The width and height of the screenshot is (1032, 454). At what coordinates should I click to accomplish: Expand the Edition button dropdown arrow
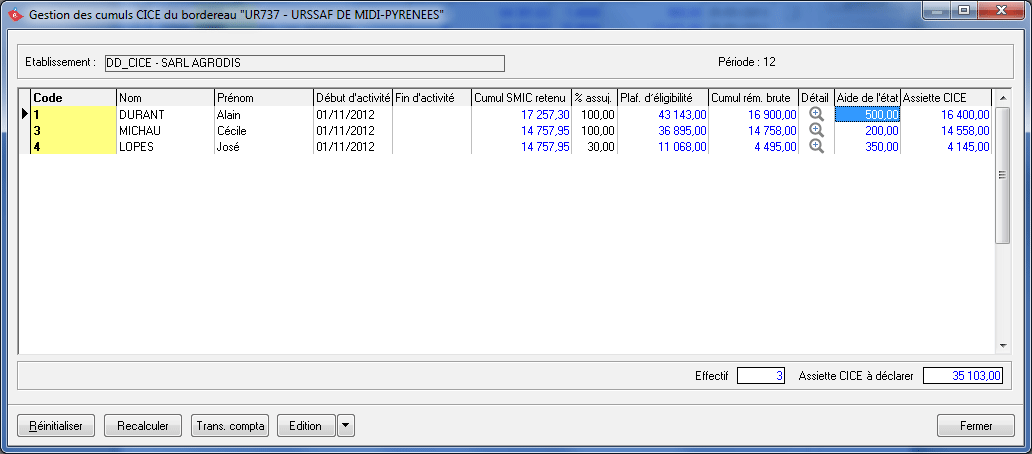345,426
